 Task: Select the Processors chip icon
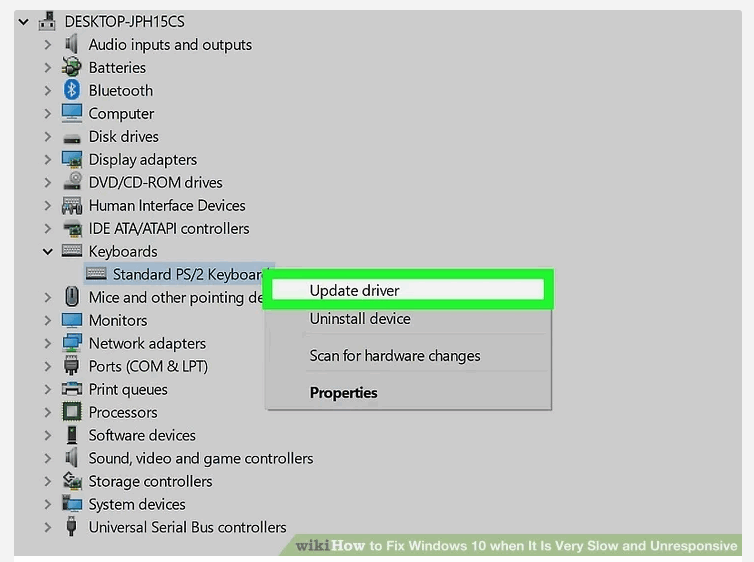72,412
